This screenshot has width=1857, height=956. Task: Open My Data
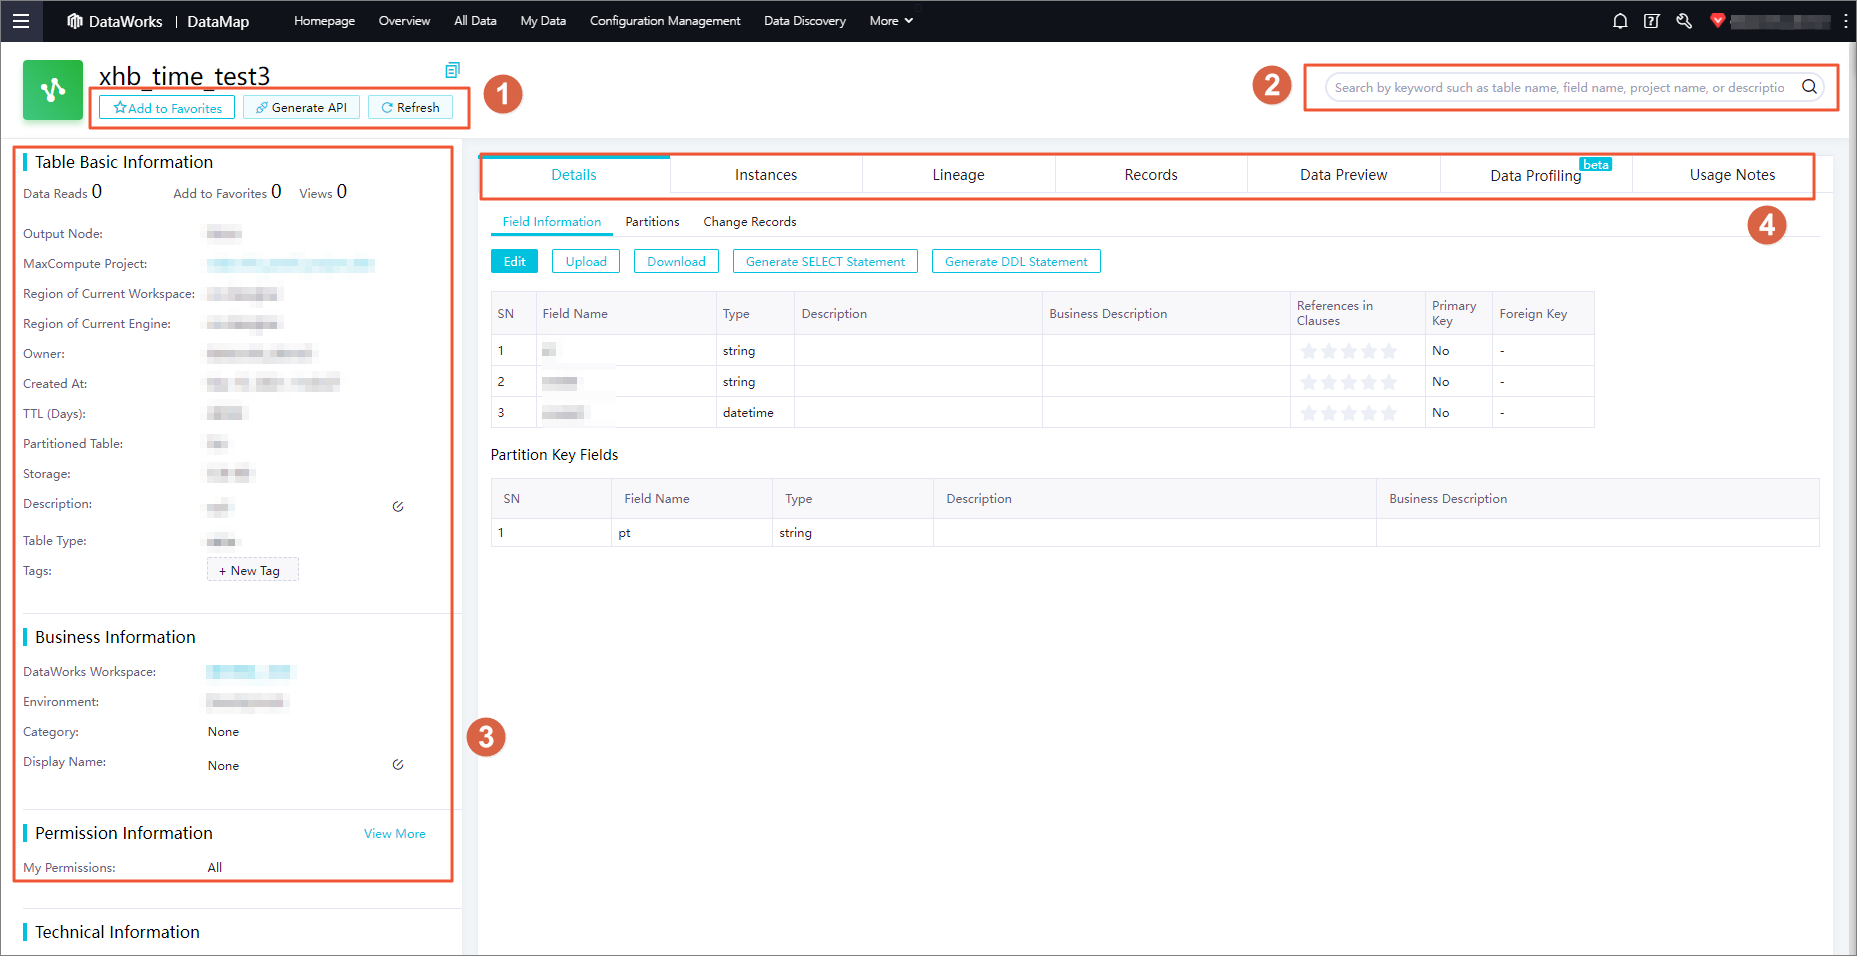(x=543, y=21)
